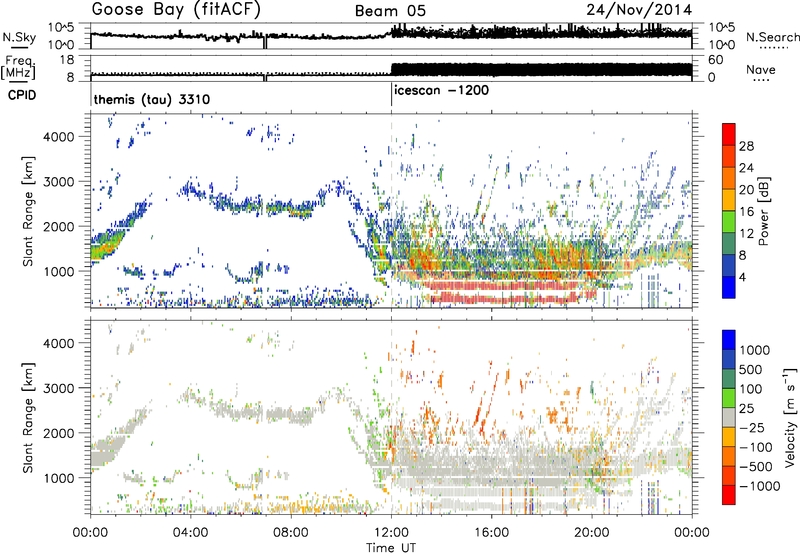The image size is (800, 554).
Task: Click the 'Time UT' axis label
Action: [391, 548]
